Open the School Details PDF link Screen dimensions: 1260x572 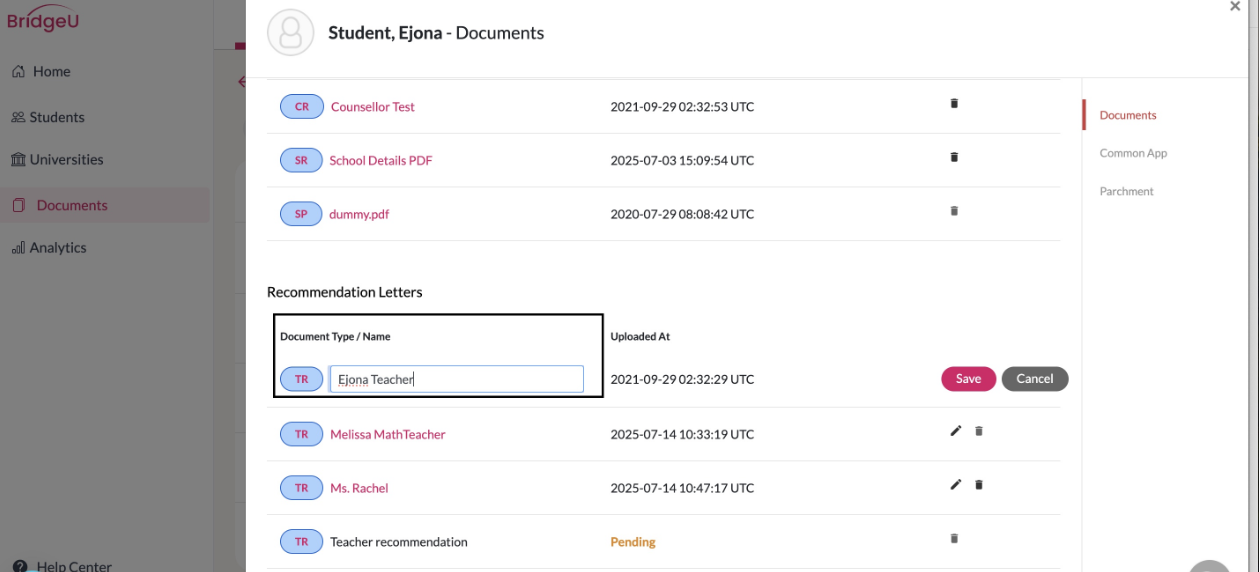coord(381,160)
